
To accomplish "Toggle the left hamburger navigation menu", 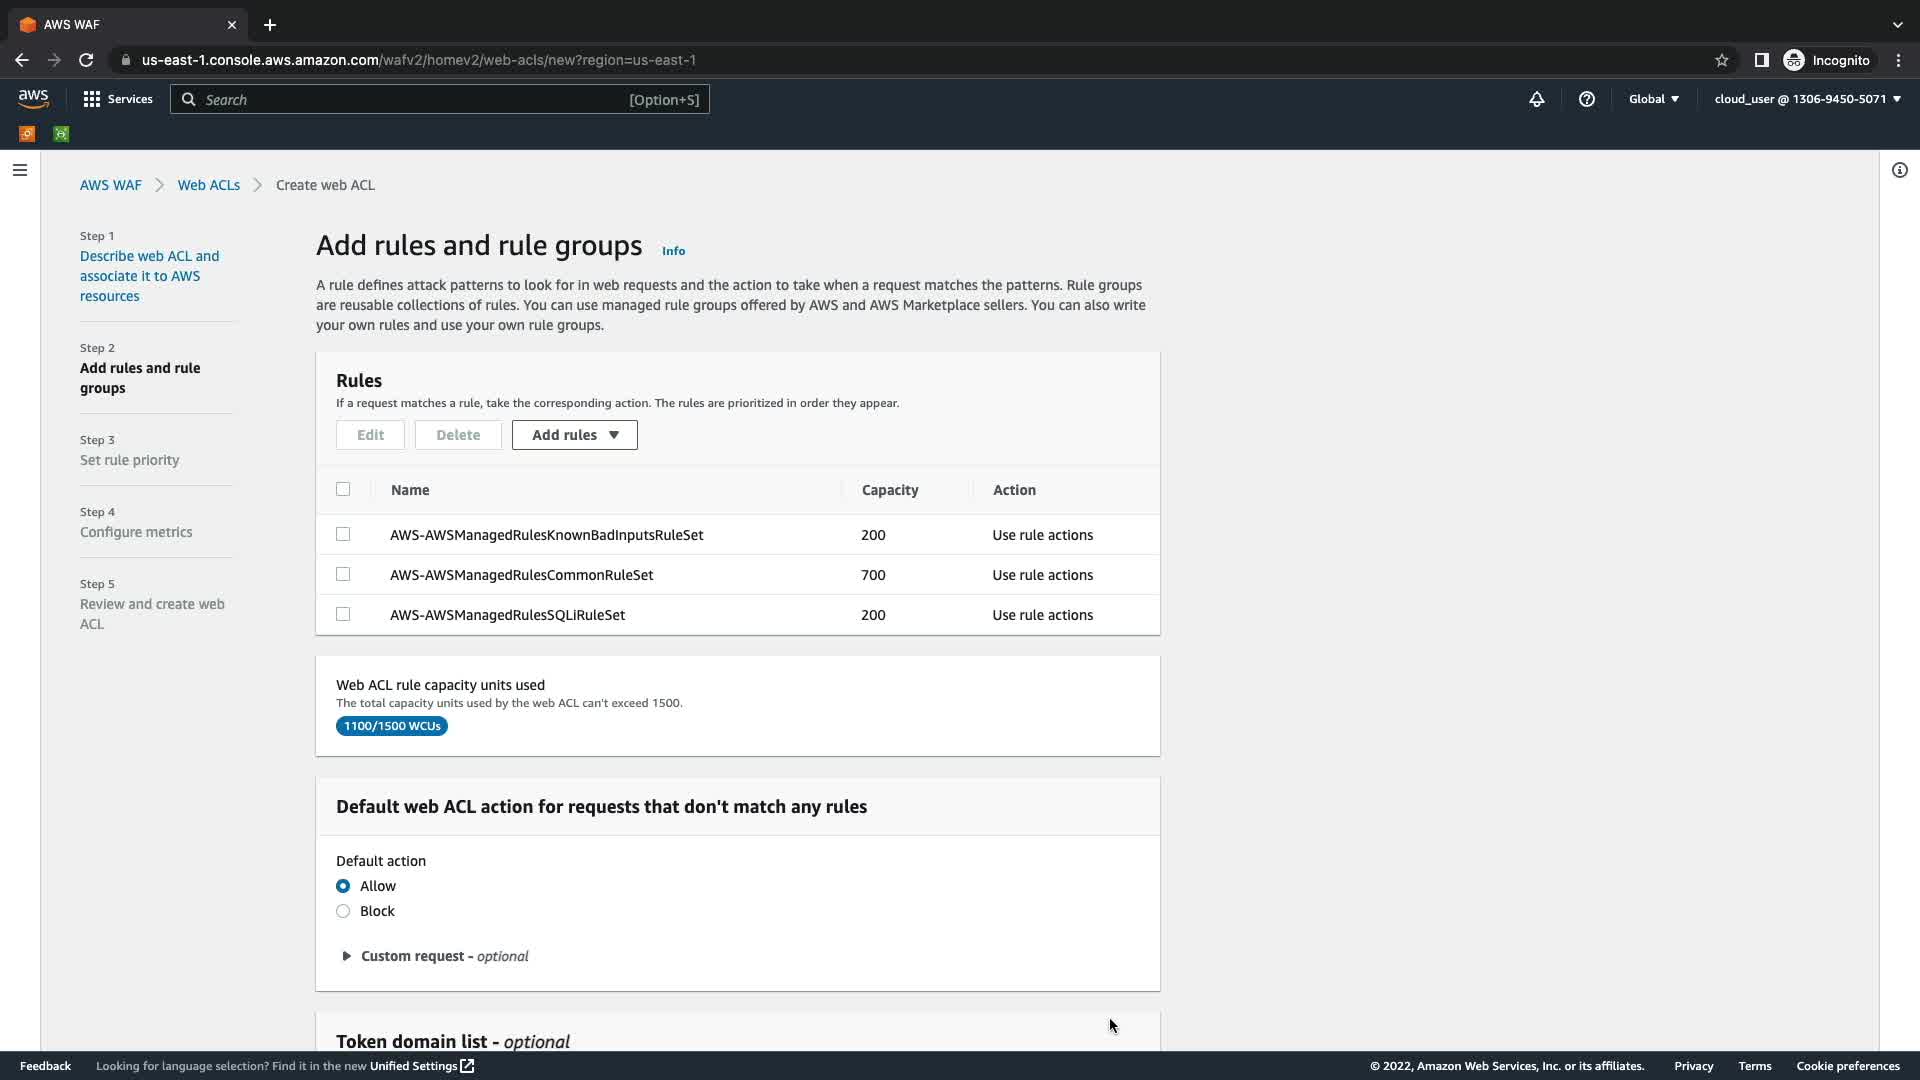I will click(x=20, y=170).
